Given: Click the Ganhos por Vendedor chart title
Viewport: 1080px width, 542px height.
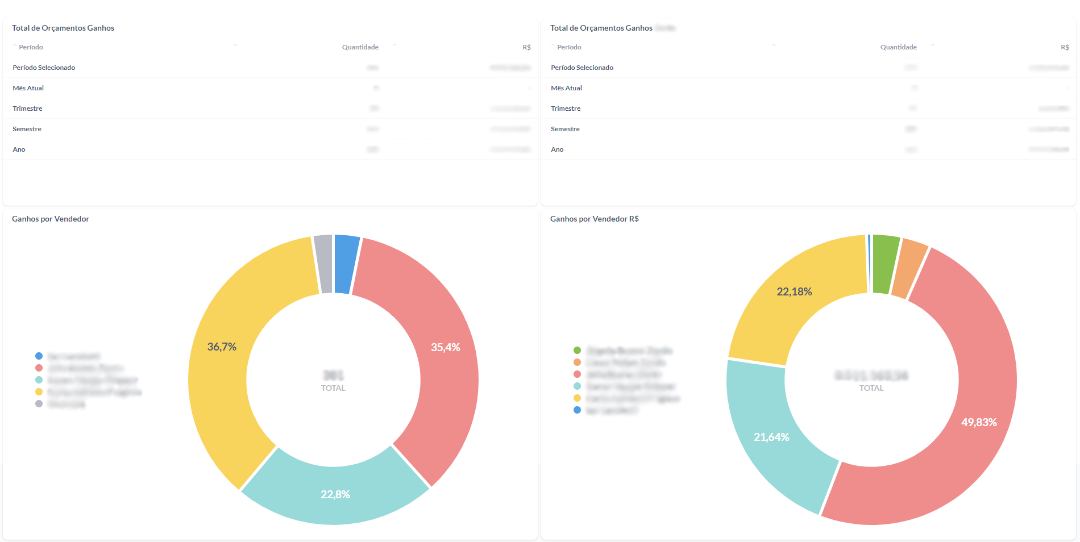Looking at the screenshot, I should (50, 219).
